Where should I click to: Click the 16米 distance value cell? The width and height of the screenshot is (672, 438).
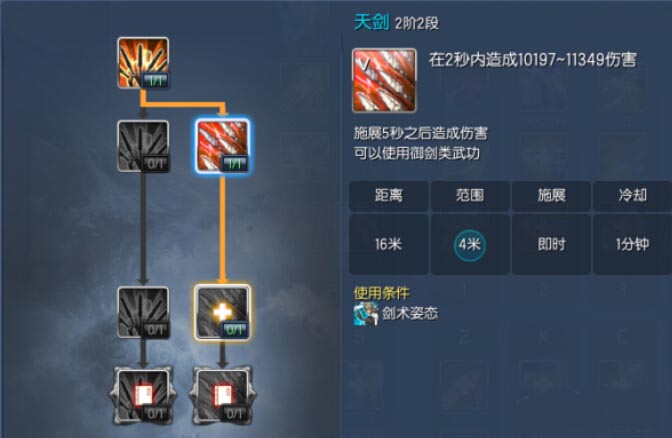click(389, 244)
